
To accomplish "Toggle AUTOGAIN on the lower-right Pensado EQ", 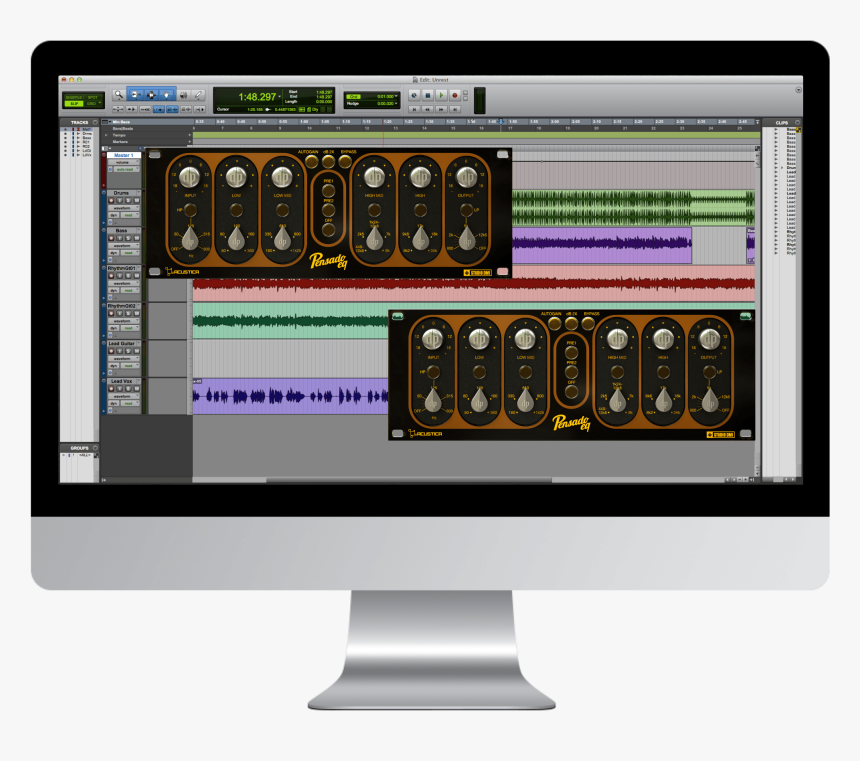I will pyautogui.click(x=552, y=323).
